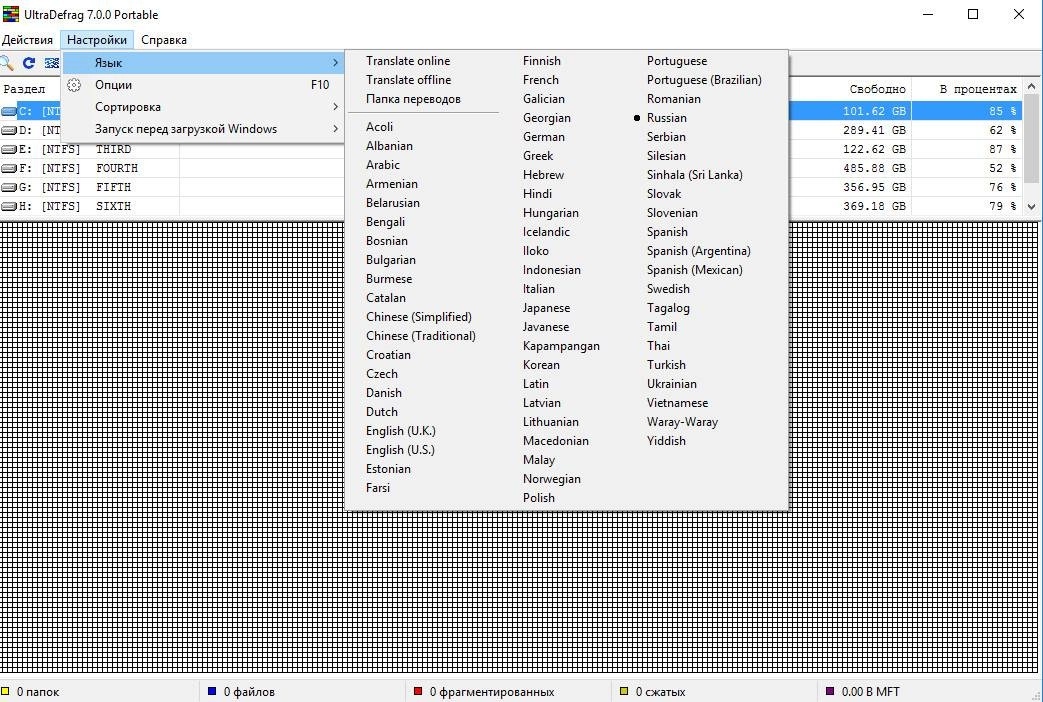Choose Translate online
The image size is (1043, 702).
(408, 61)
